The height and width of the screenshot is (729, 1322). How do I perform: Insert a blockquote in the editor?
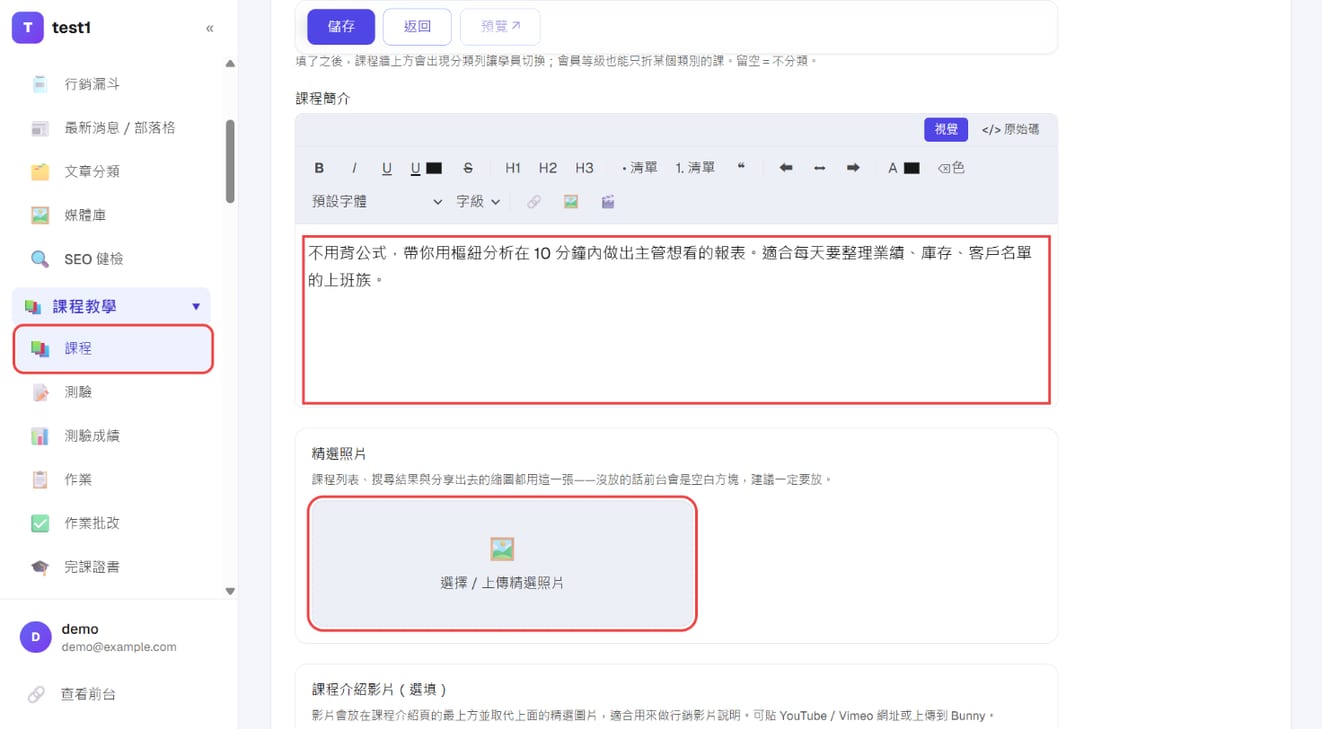click(741, 168)
